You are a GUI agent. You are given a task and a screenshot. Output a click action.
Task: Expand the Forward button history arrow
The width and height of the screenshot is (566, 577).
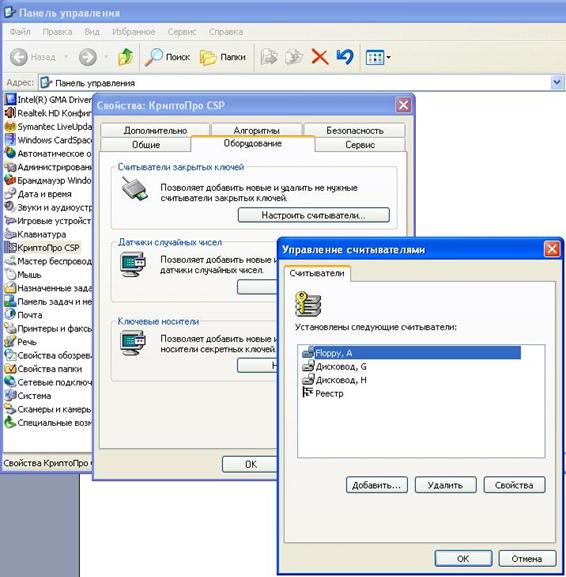tap(106, 57)
